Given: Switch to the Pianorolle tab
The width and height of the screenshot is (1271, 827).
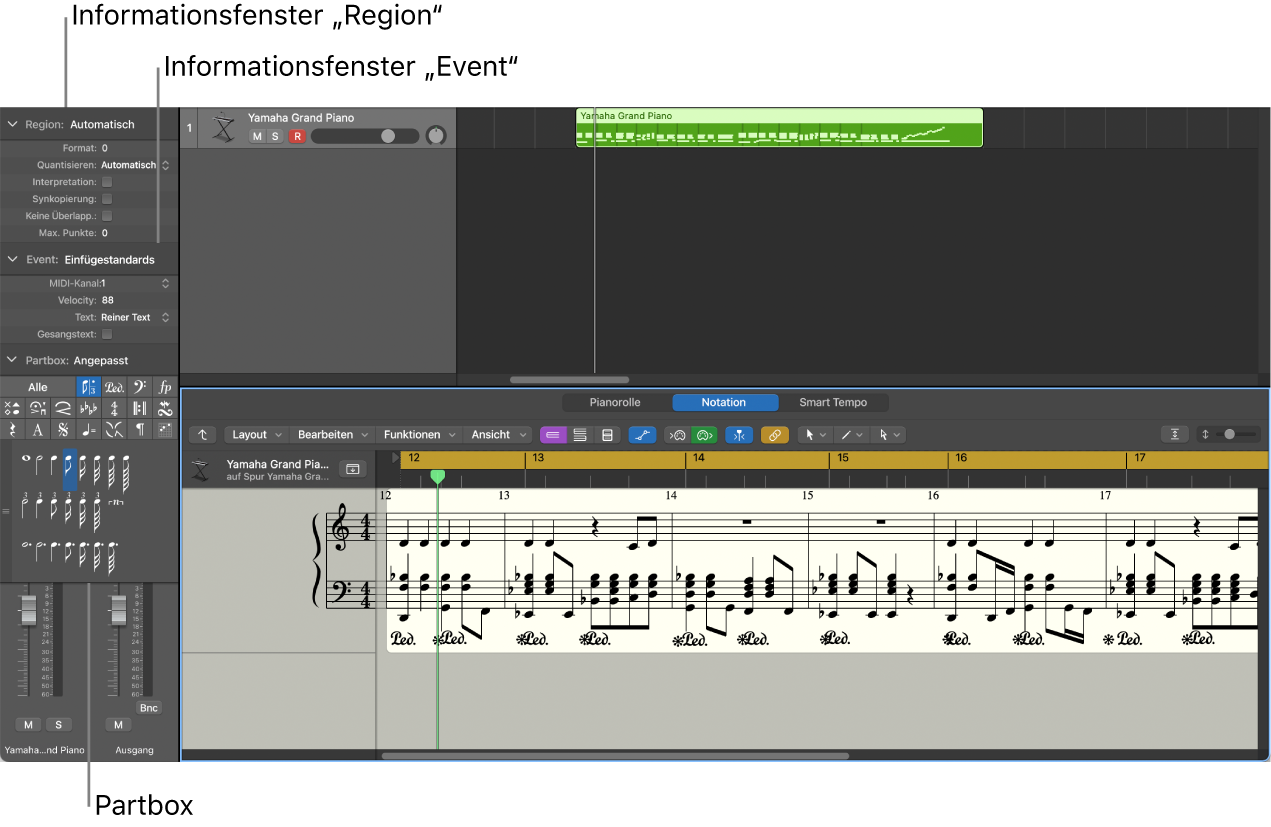Looking at the screenshot, I should click(x=615, y=402).
